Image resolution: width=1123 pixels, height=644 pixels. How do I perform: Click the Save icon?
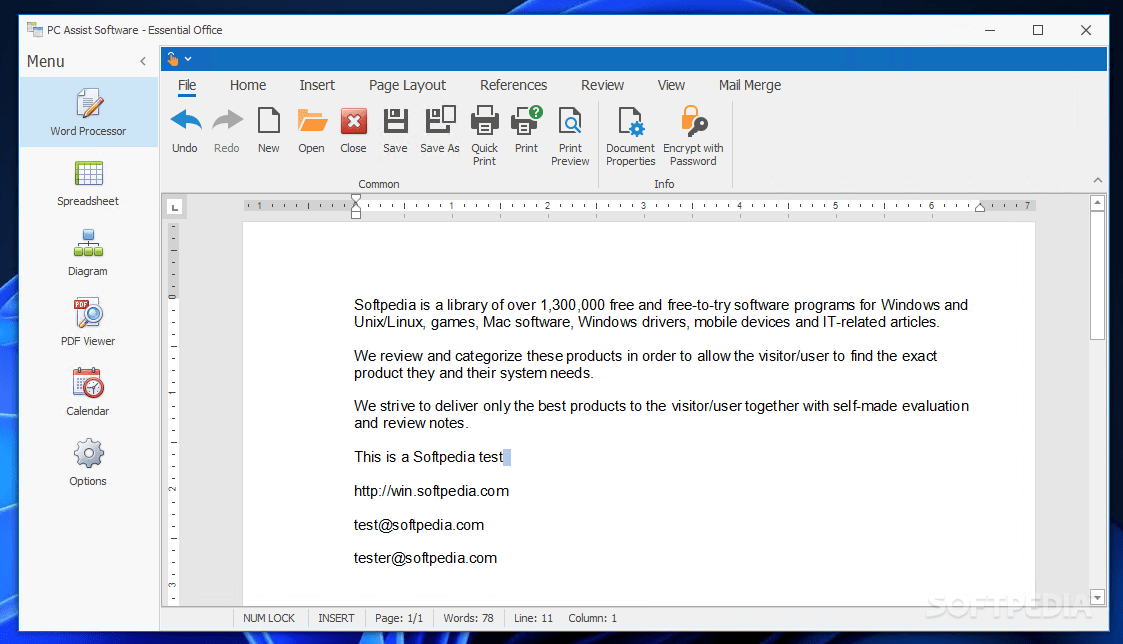[394, 130]
